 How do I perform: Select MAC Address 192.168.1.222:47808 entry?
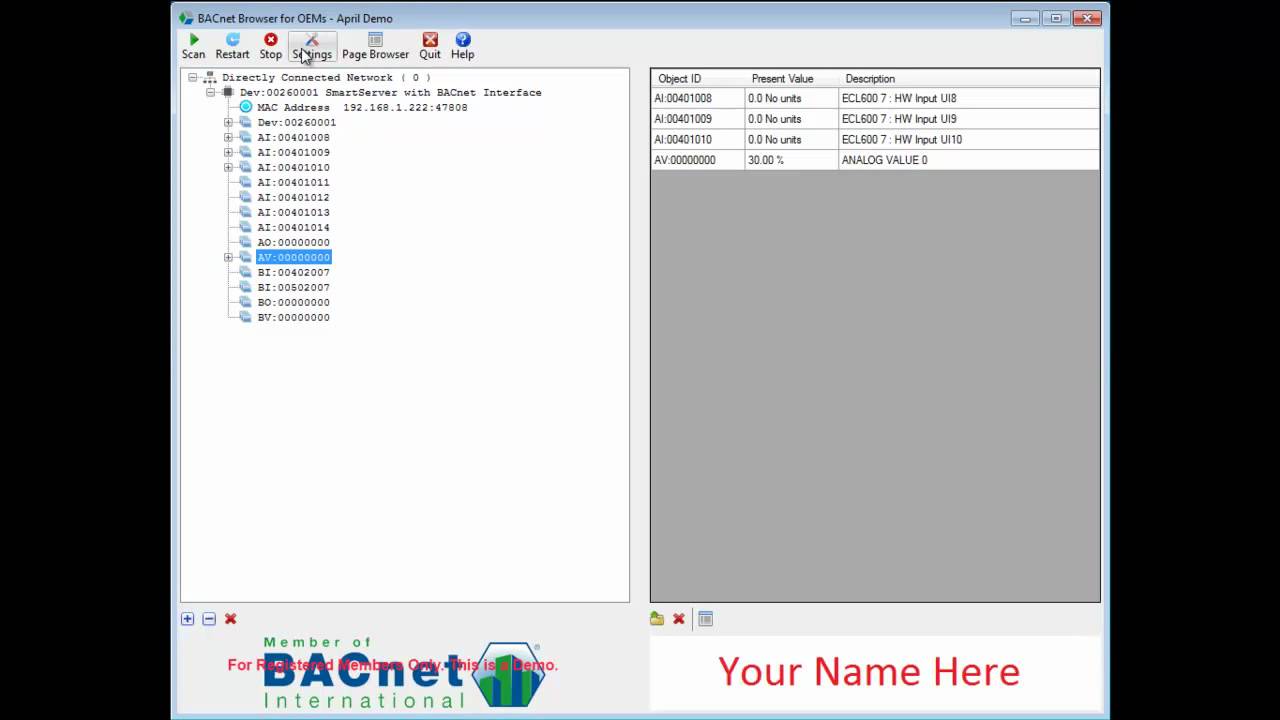(x=362, y=107)
